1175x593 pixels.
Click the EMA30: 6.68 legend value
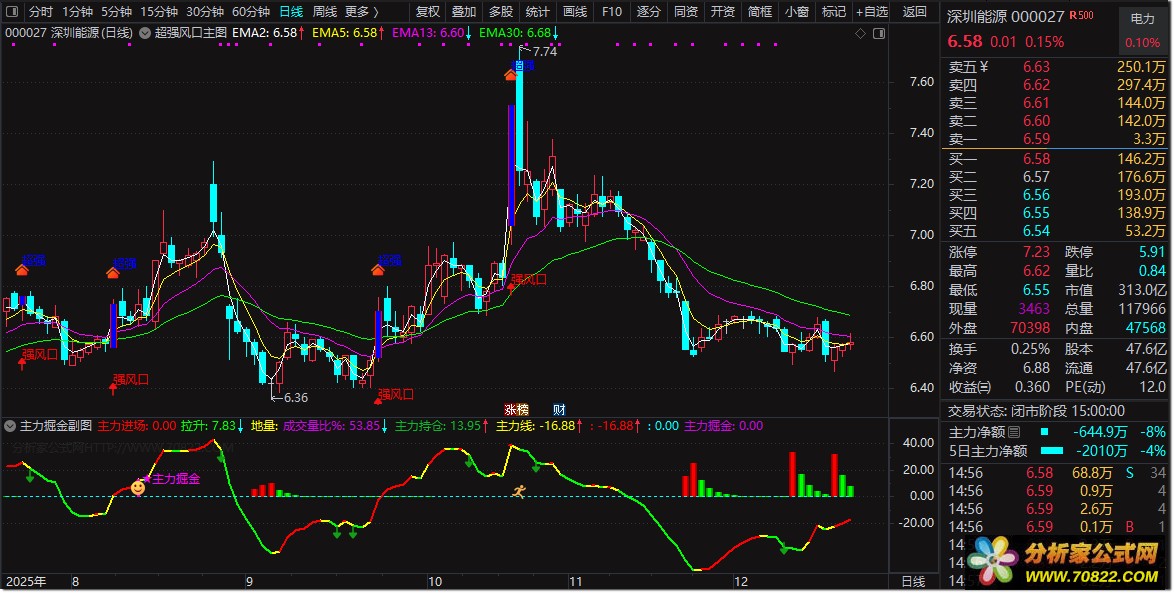tap(516, 33)
